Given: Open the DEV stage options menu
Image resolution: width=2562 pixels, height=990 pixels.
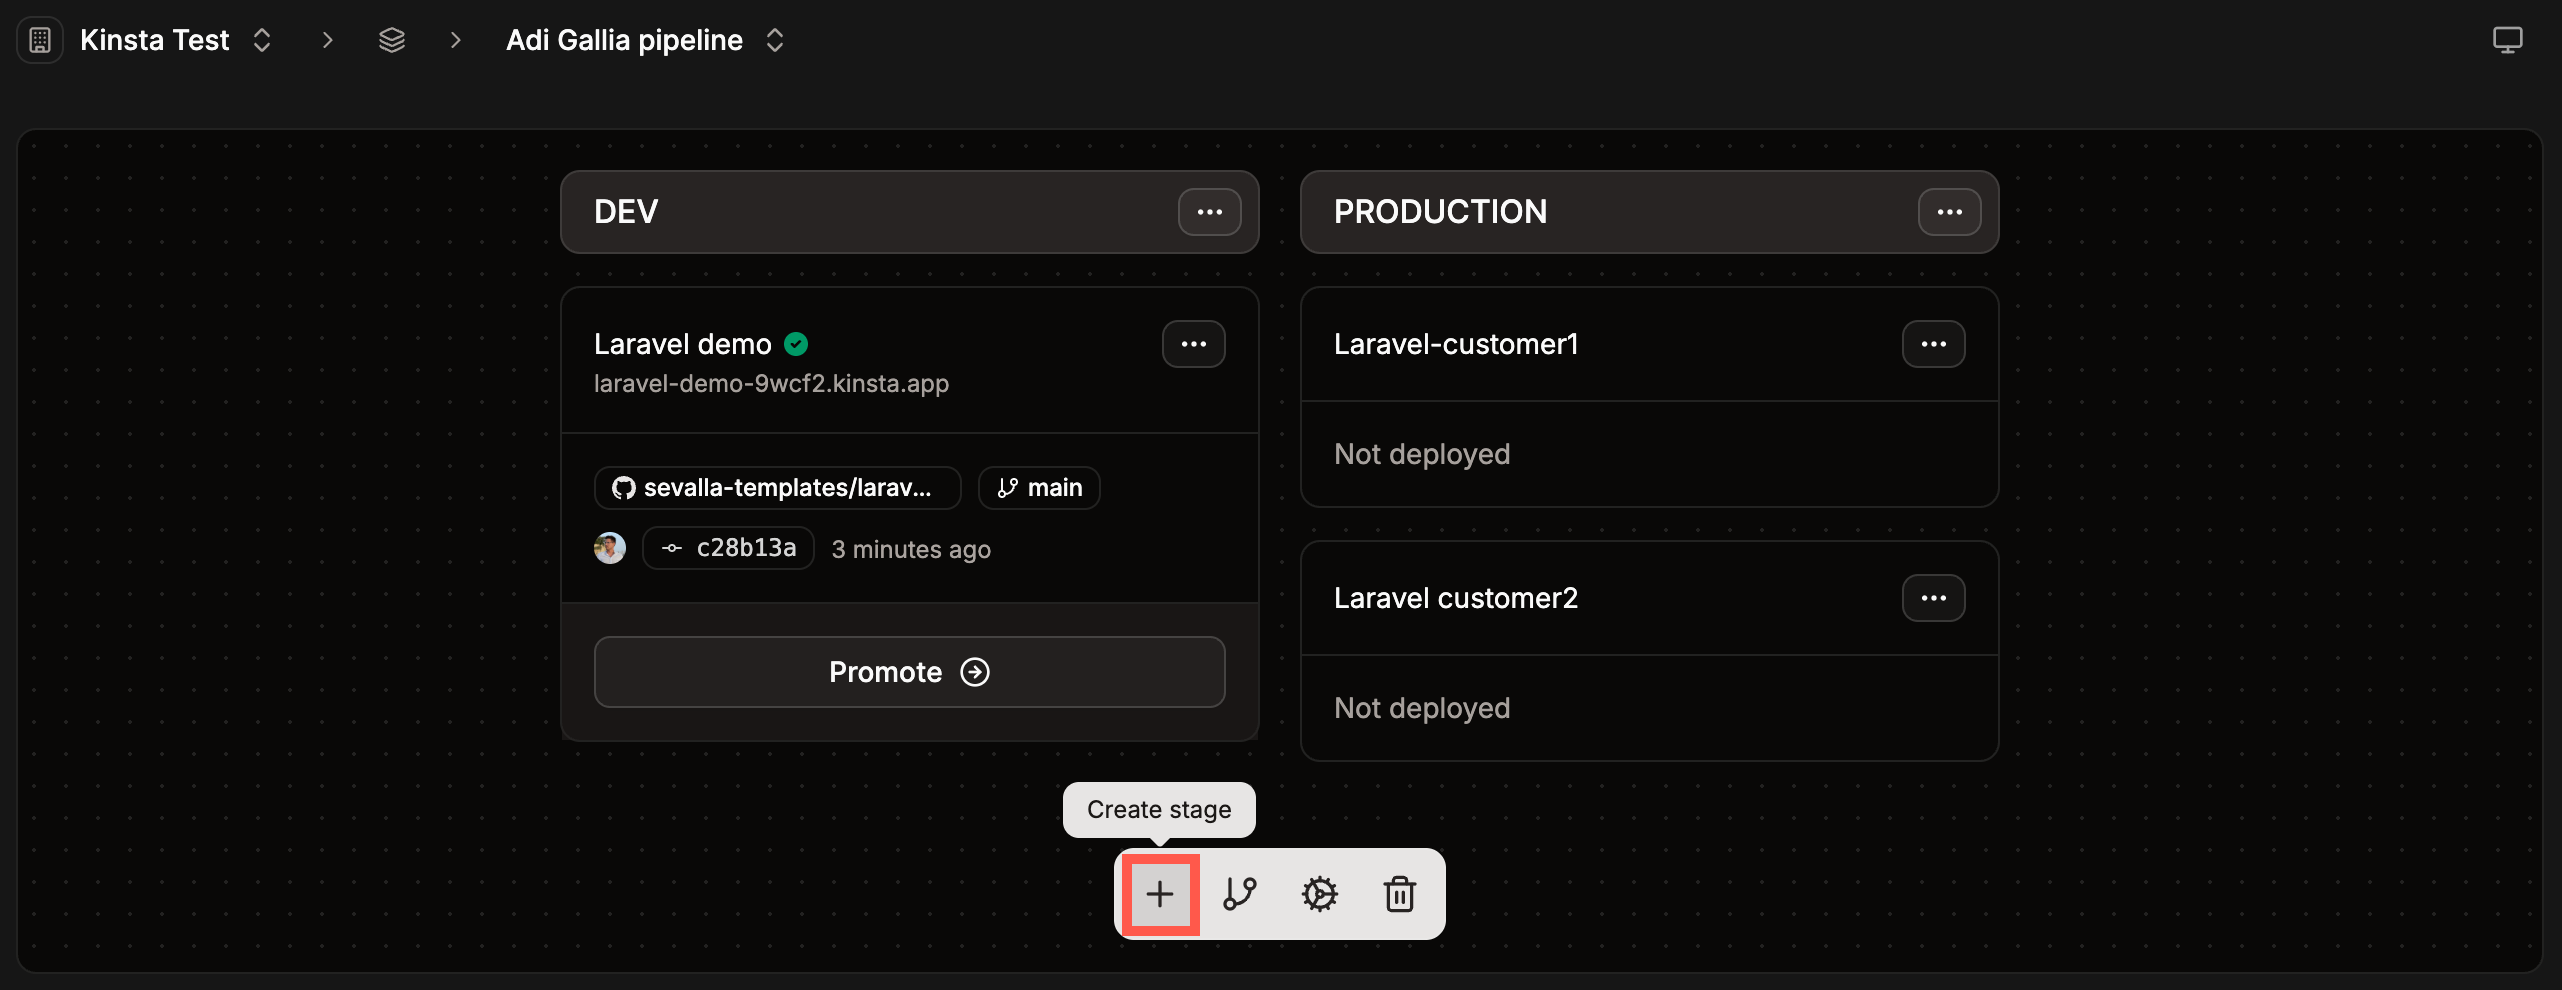Looking at the screenshot, I should point(1210,211).
